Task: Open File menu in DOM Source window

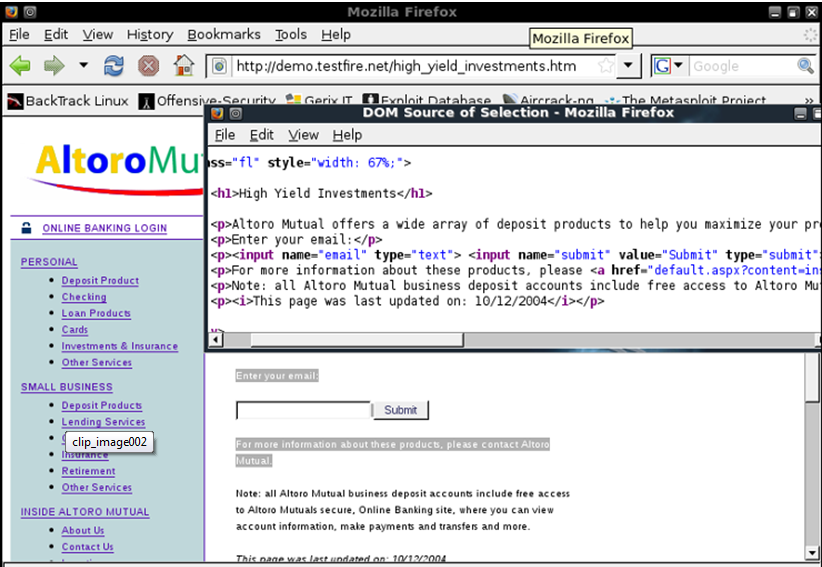Action: [x=225, y=135]
